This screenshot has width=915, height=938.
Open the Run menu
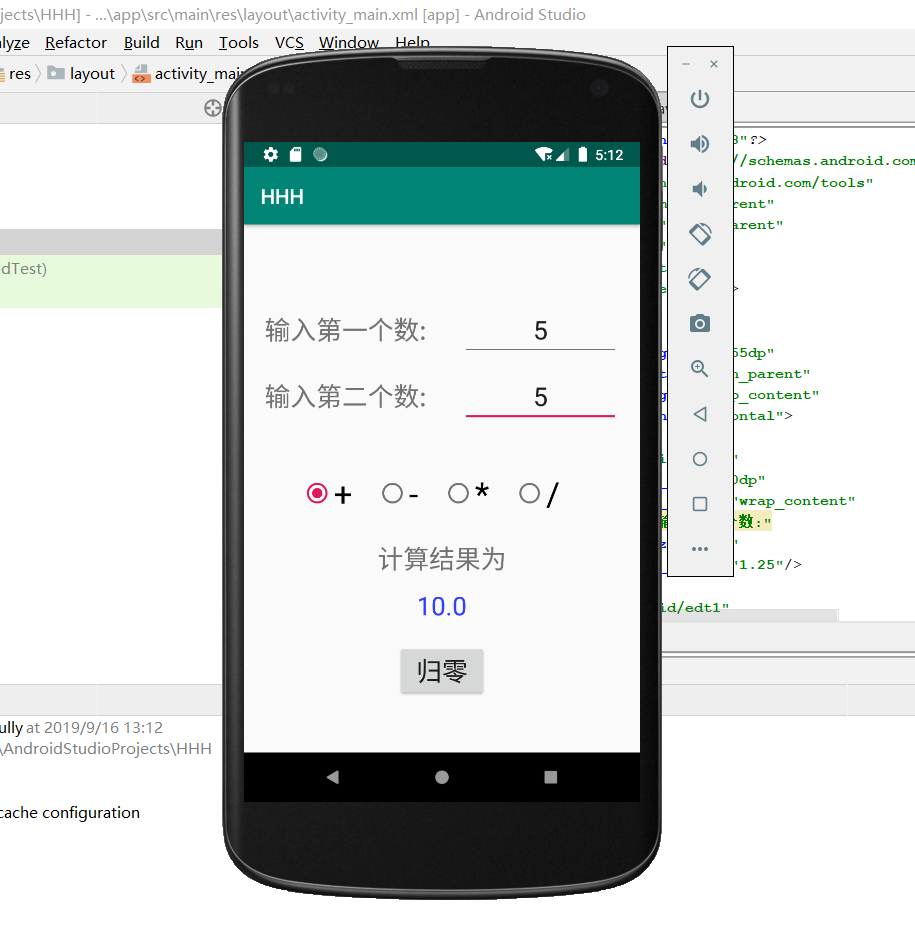[x=189, y=43]
